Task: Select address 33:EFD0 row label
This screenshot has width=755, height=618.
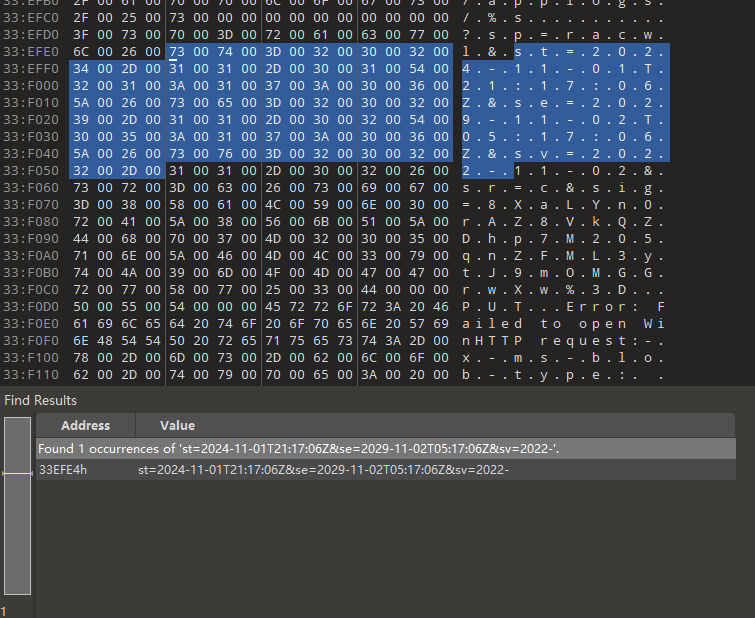Action: [31, 35]
